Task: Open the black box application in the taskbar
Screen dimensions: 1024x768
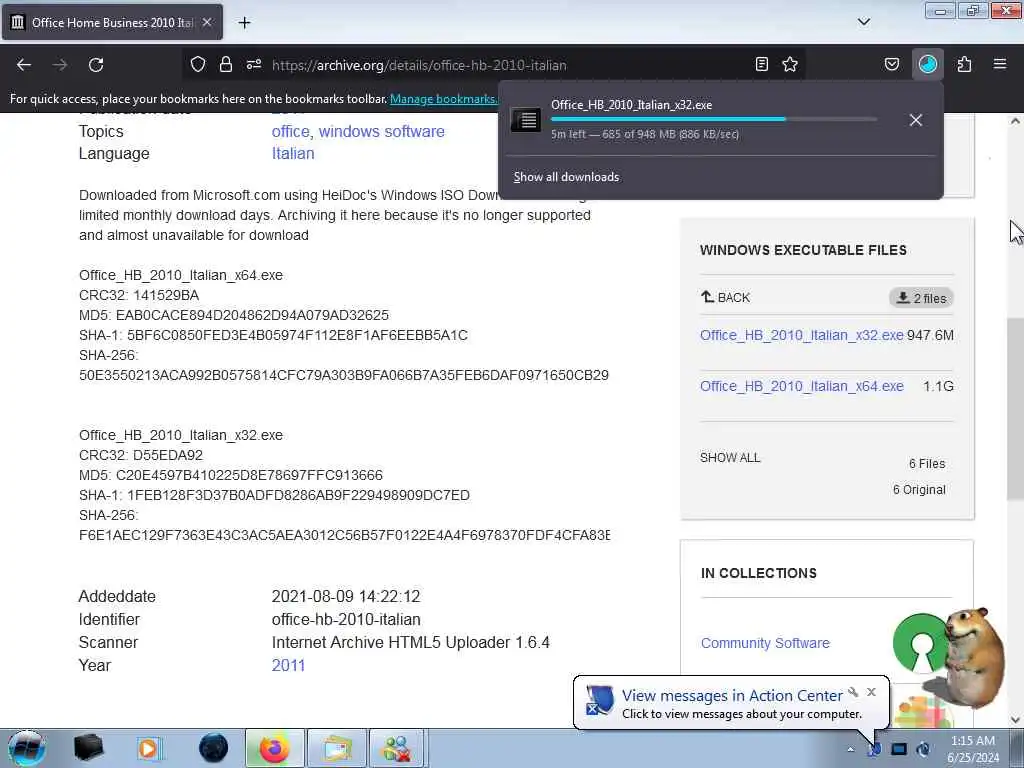Action: (88, 748)
